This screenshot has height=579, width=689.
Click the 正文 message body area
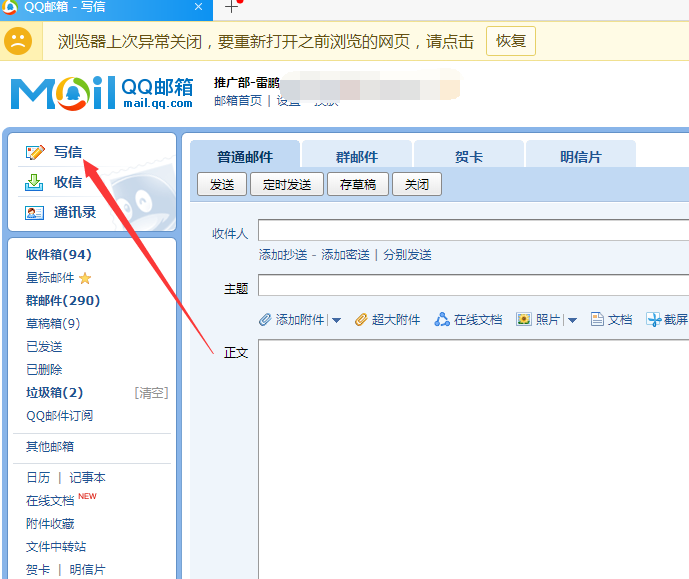pyautogui.click(x=474, y=459)
